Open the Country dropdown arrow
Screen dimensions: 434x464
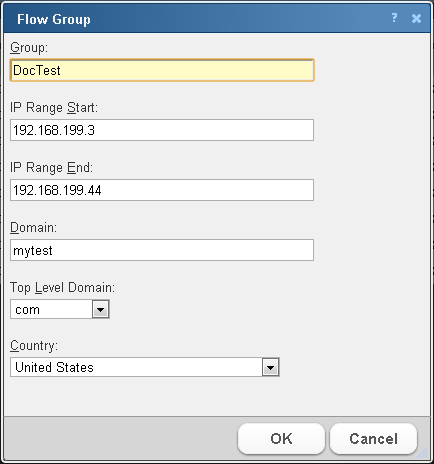tap(270, 368)
